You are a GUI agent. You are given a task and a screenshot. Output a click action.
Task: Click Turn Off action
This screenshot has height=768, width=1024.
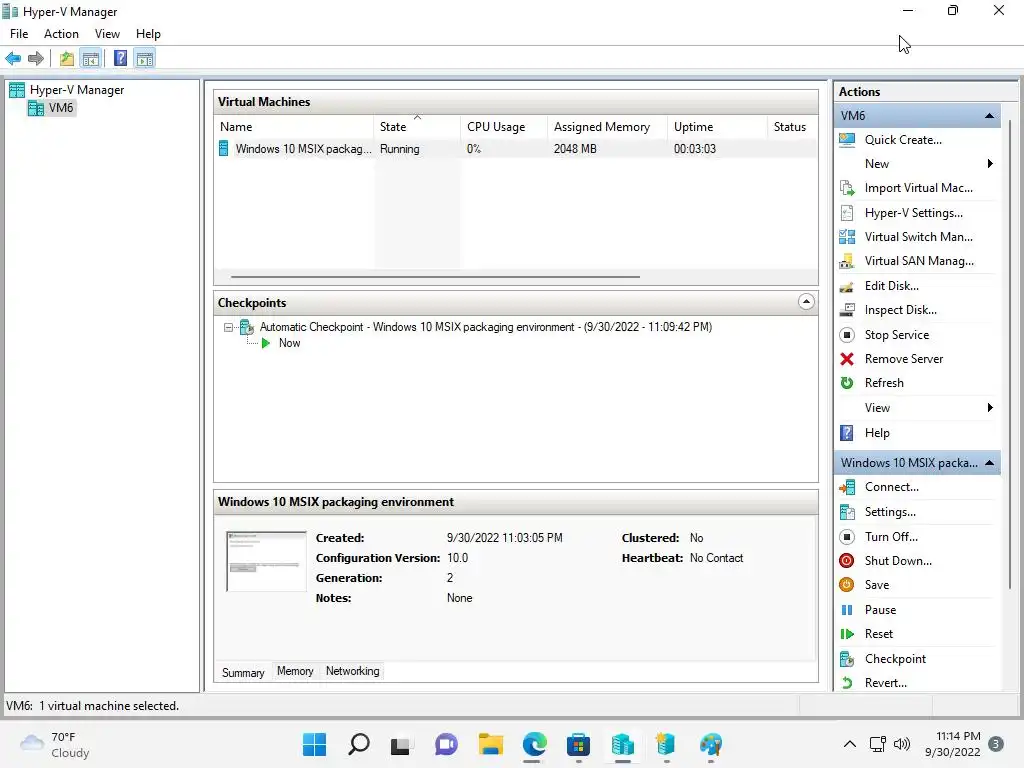coord(891,537)
